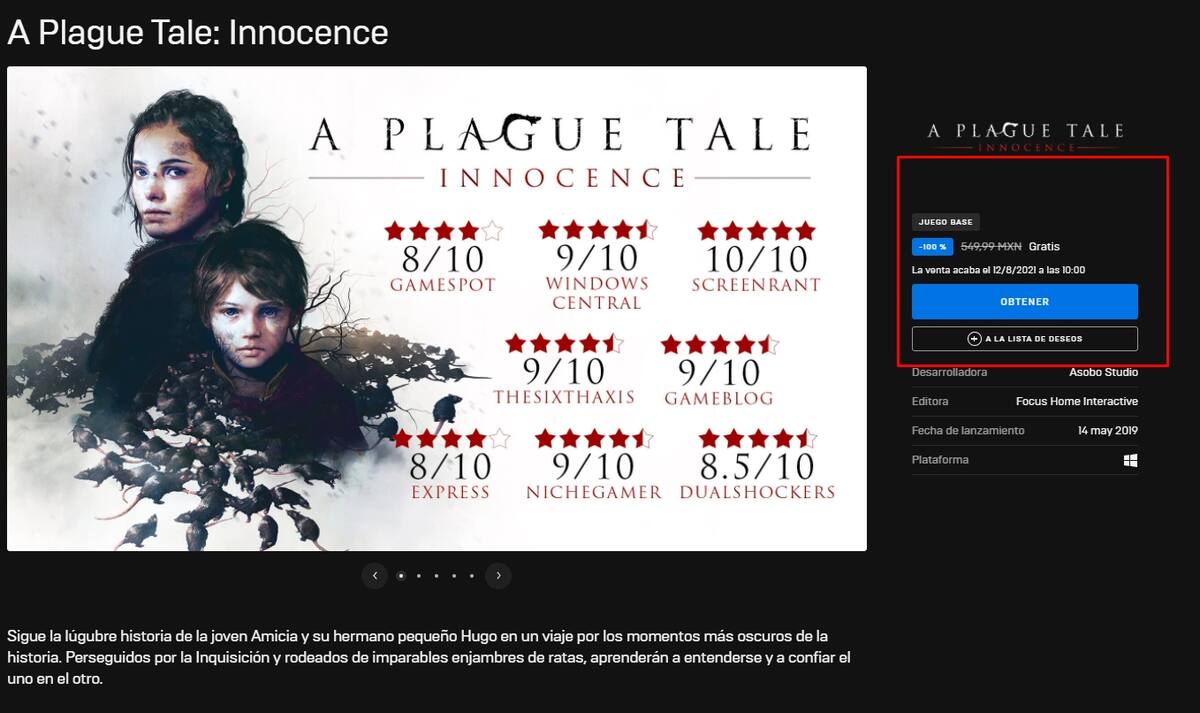Image resolution: width=1200 pixels, height=713 pixels.
Task: Click the JUEGO BASE label tag
Action: click(x=946, y=222)
